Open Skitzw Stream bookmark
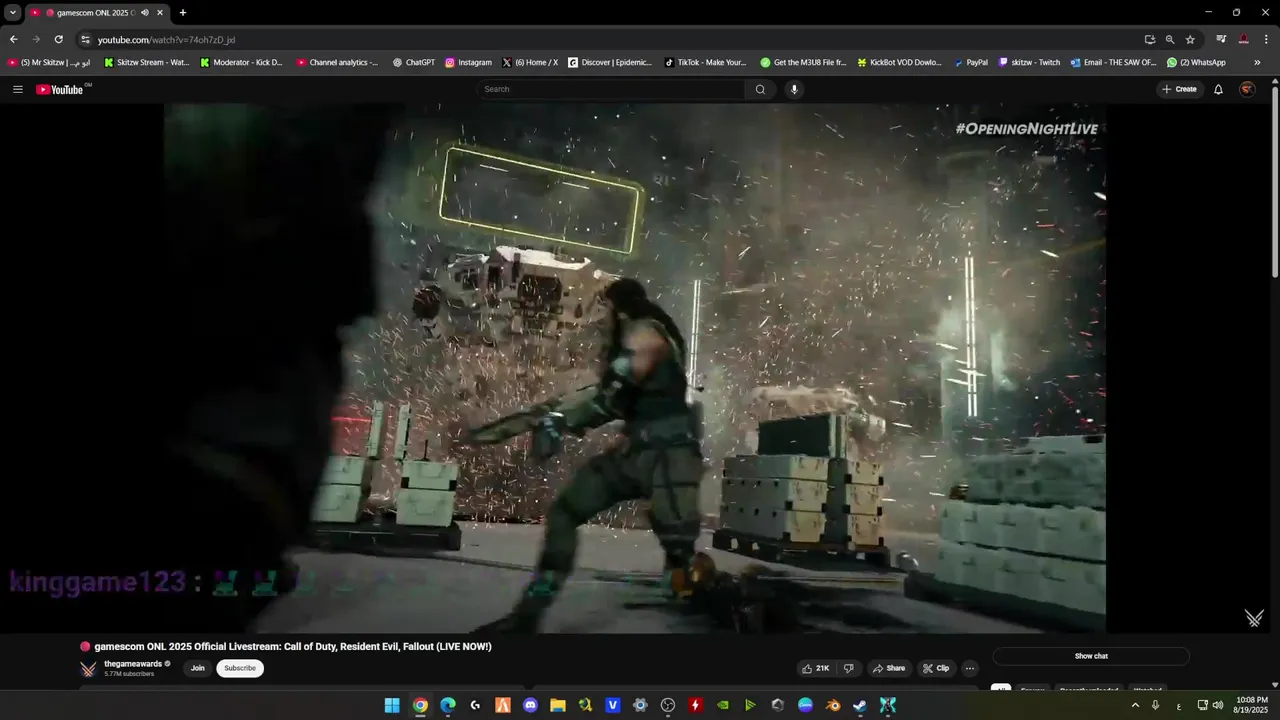The image size is (1280, 720). pos(145,62)
